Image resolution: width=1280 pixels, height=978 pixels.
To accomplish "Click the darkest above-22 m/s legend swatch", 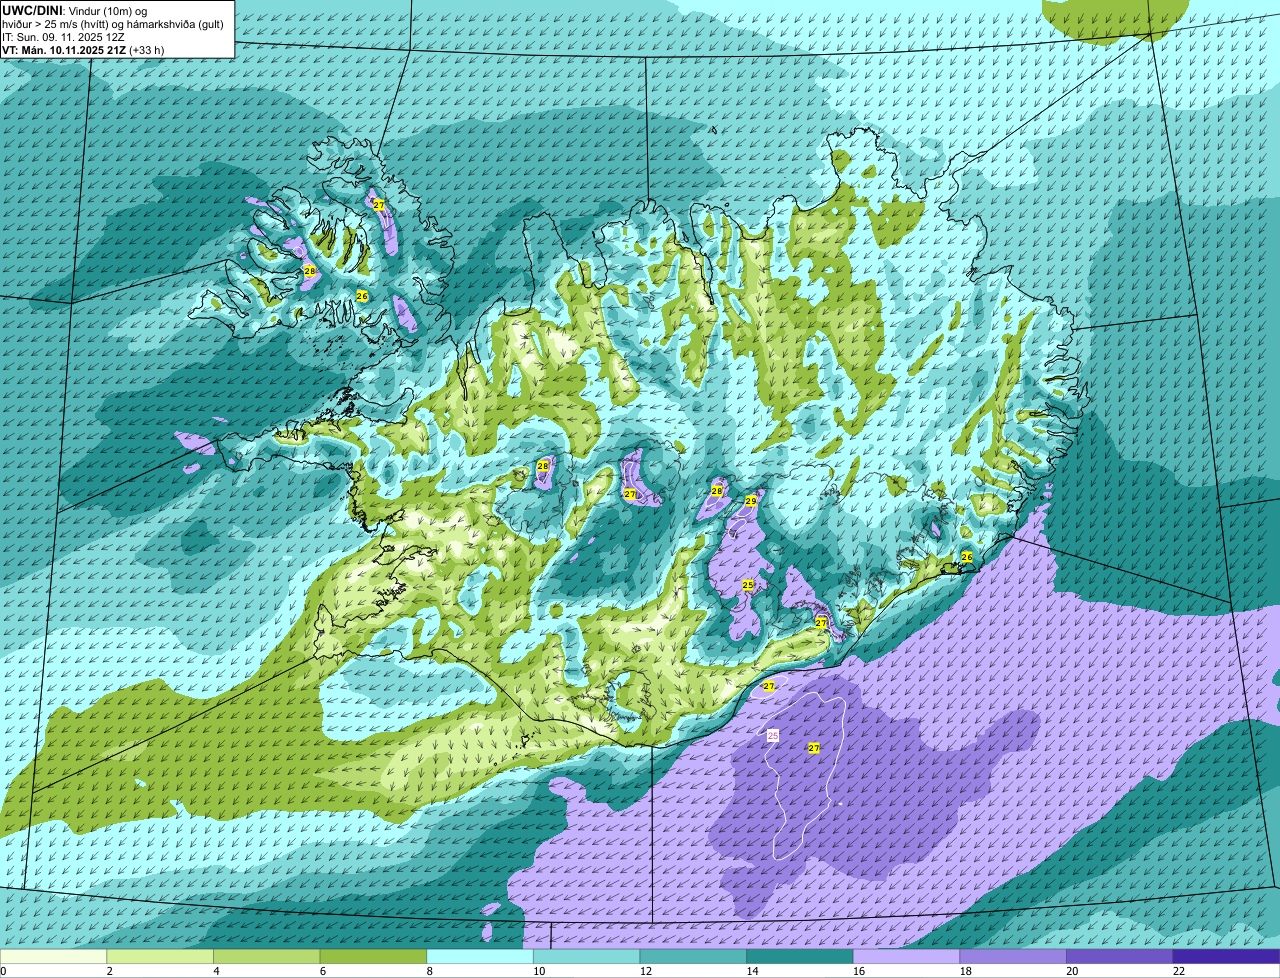I will 1226,957.
